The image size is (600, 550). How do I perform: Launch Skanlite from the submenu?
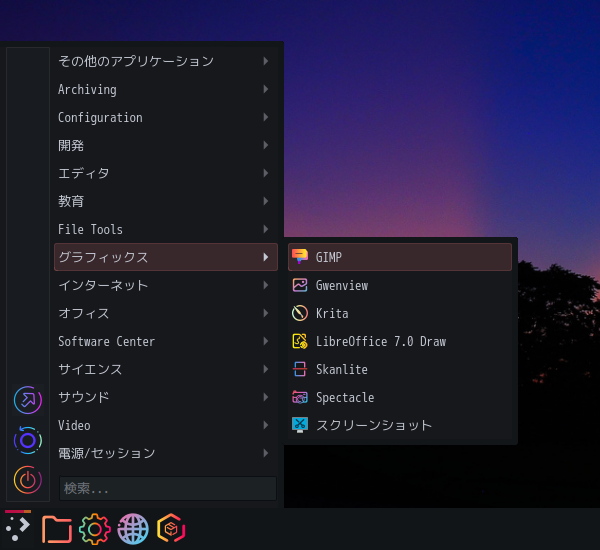pyautogui.click(x=400, y=369)
